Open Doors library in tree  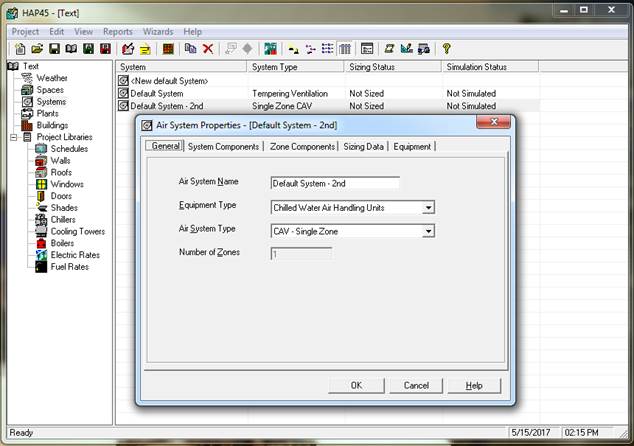tap(61, 196)
